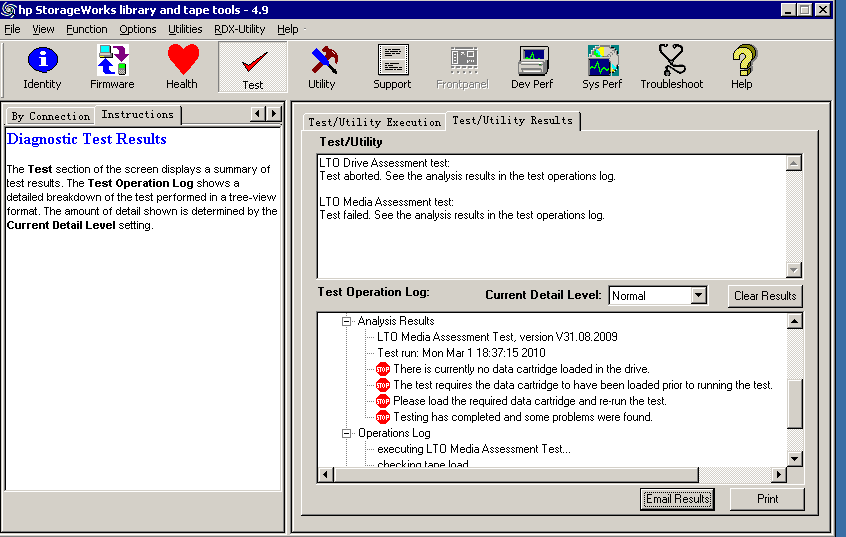
Task: Select the 'Analysis Results' tree label
Action: (x=396, y=321)
